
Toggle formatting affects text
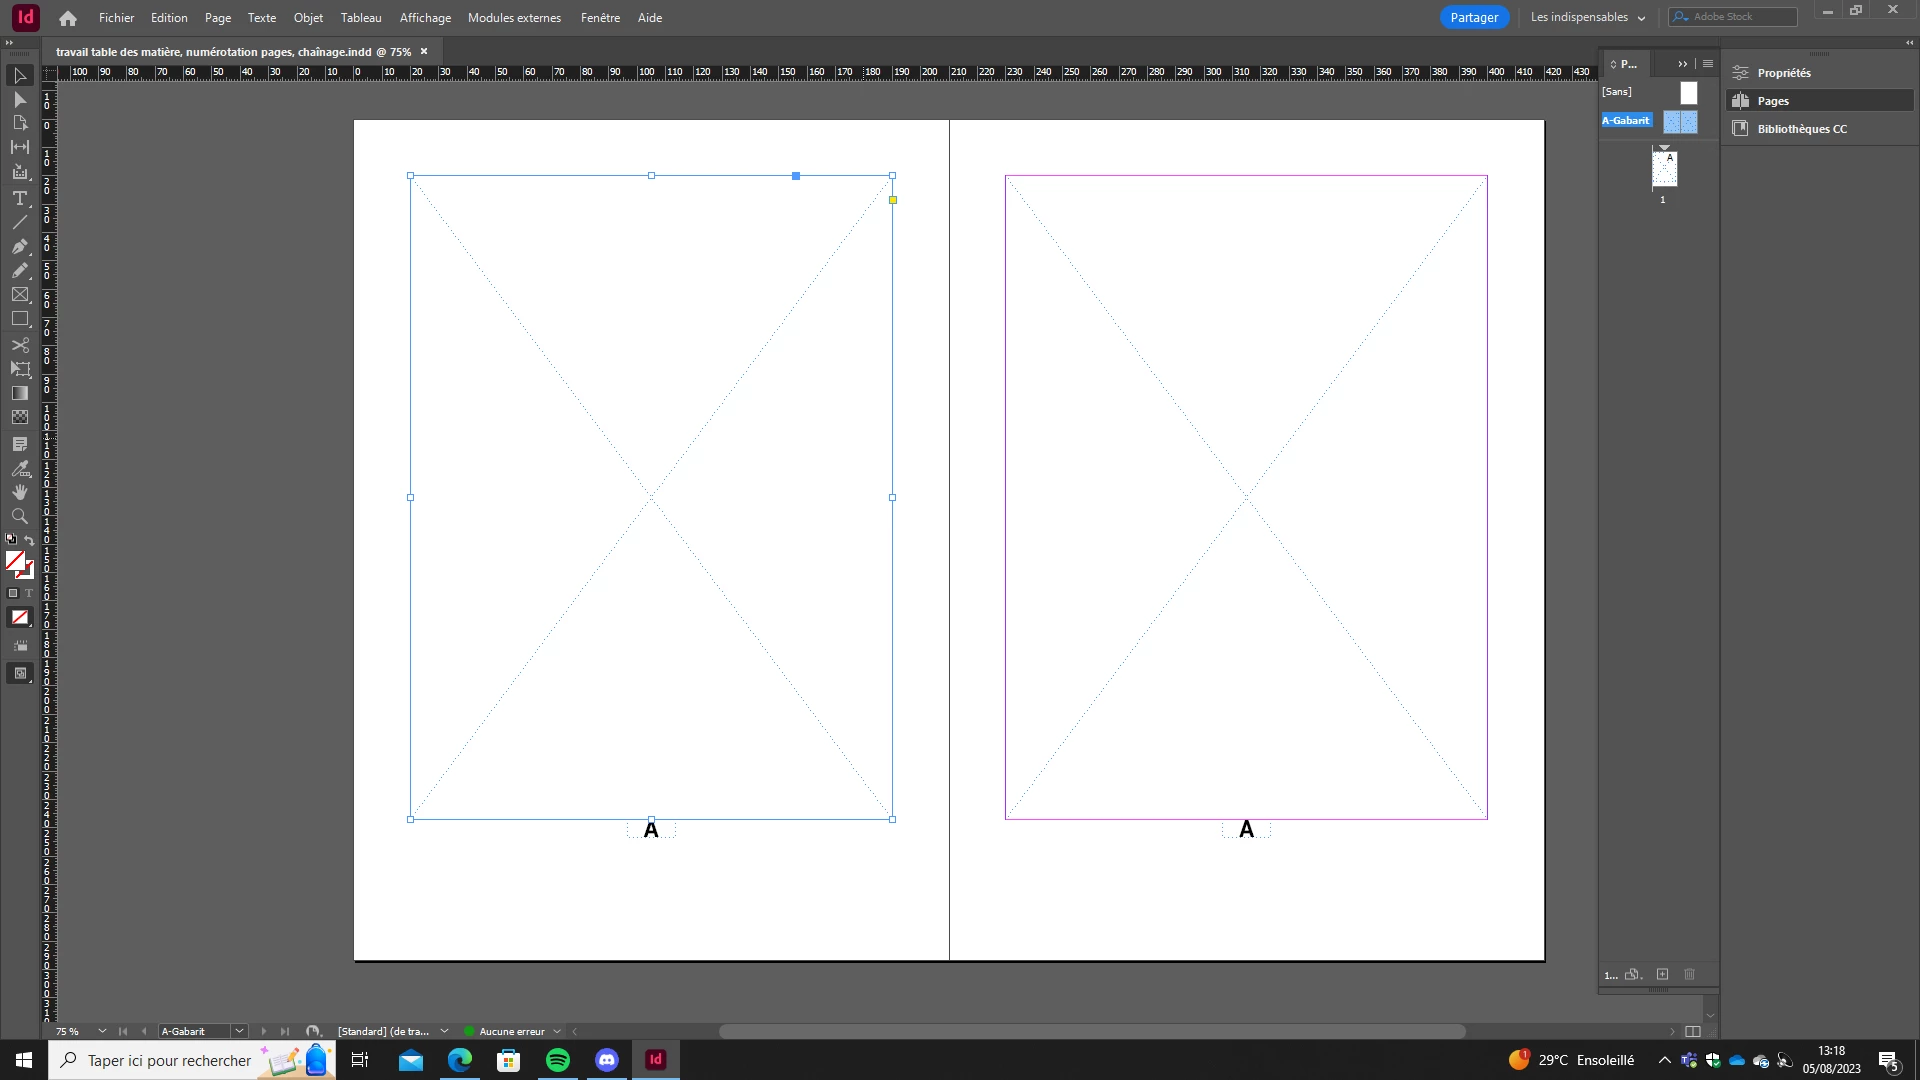[29, 593]
